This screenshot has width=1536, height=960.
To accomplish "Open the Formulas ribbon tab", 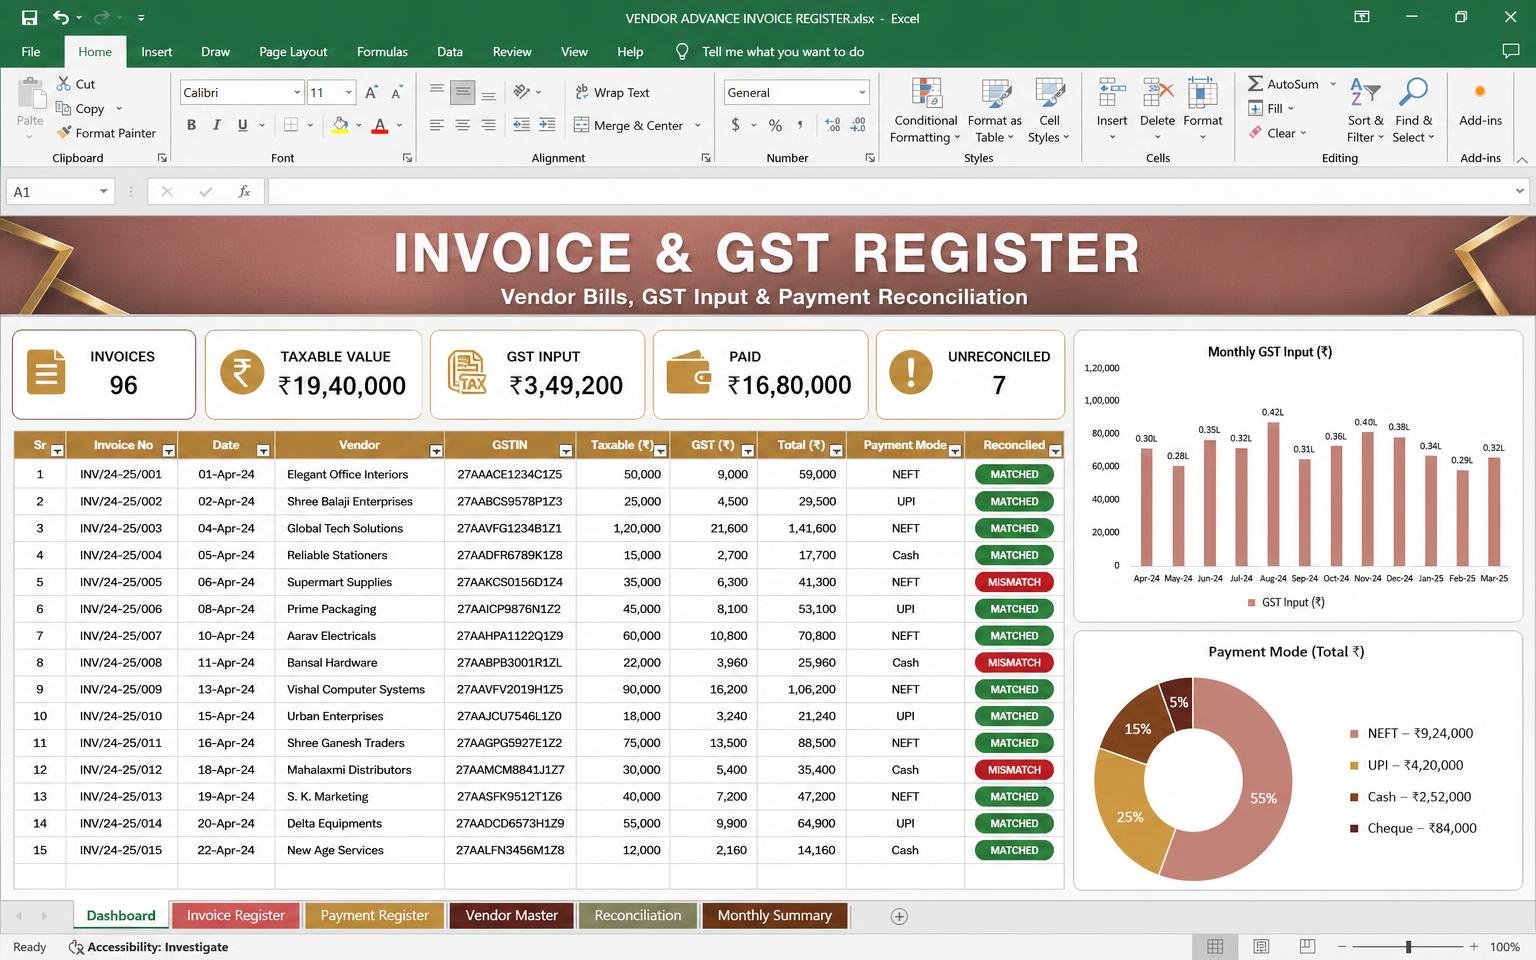I will [x=382, y=51].
